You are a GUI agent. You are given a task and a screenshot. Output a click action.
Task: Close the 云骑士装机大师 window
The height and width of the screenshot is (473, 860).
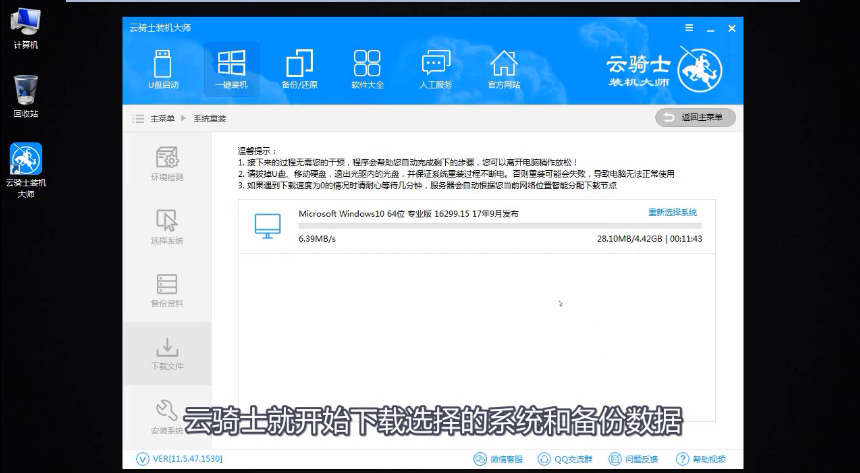pyautogui.click(x=732, y=29)
